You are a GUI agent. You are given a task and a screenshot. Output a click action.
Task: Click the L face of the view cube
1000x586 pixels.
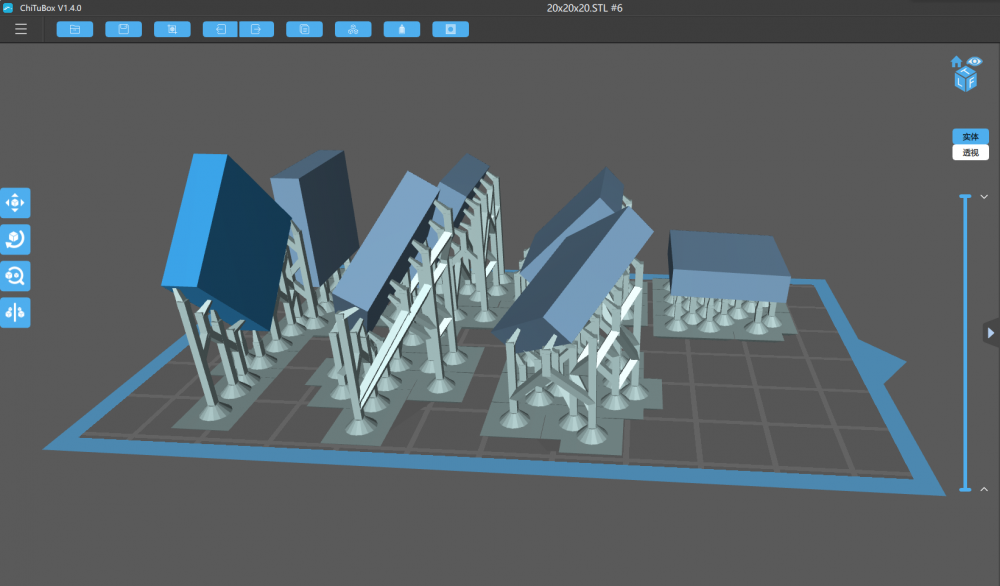[x=960, y=82]
